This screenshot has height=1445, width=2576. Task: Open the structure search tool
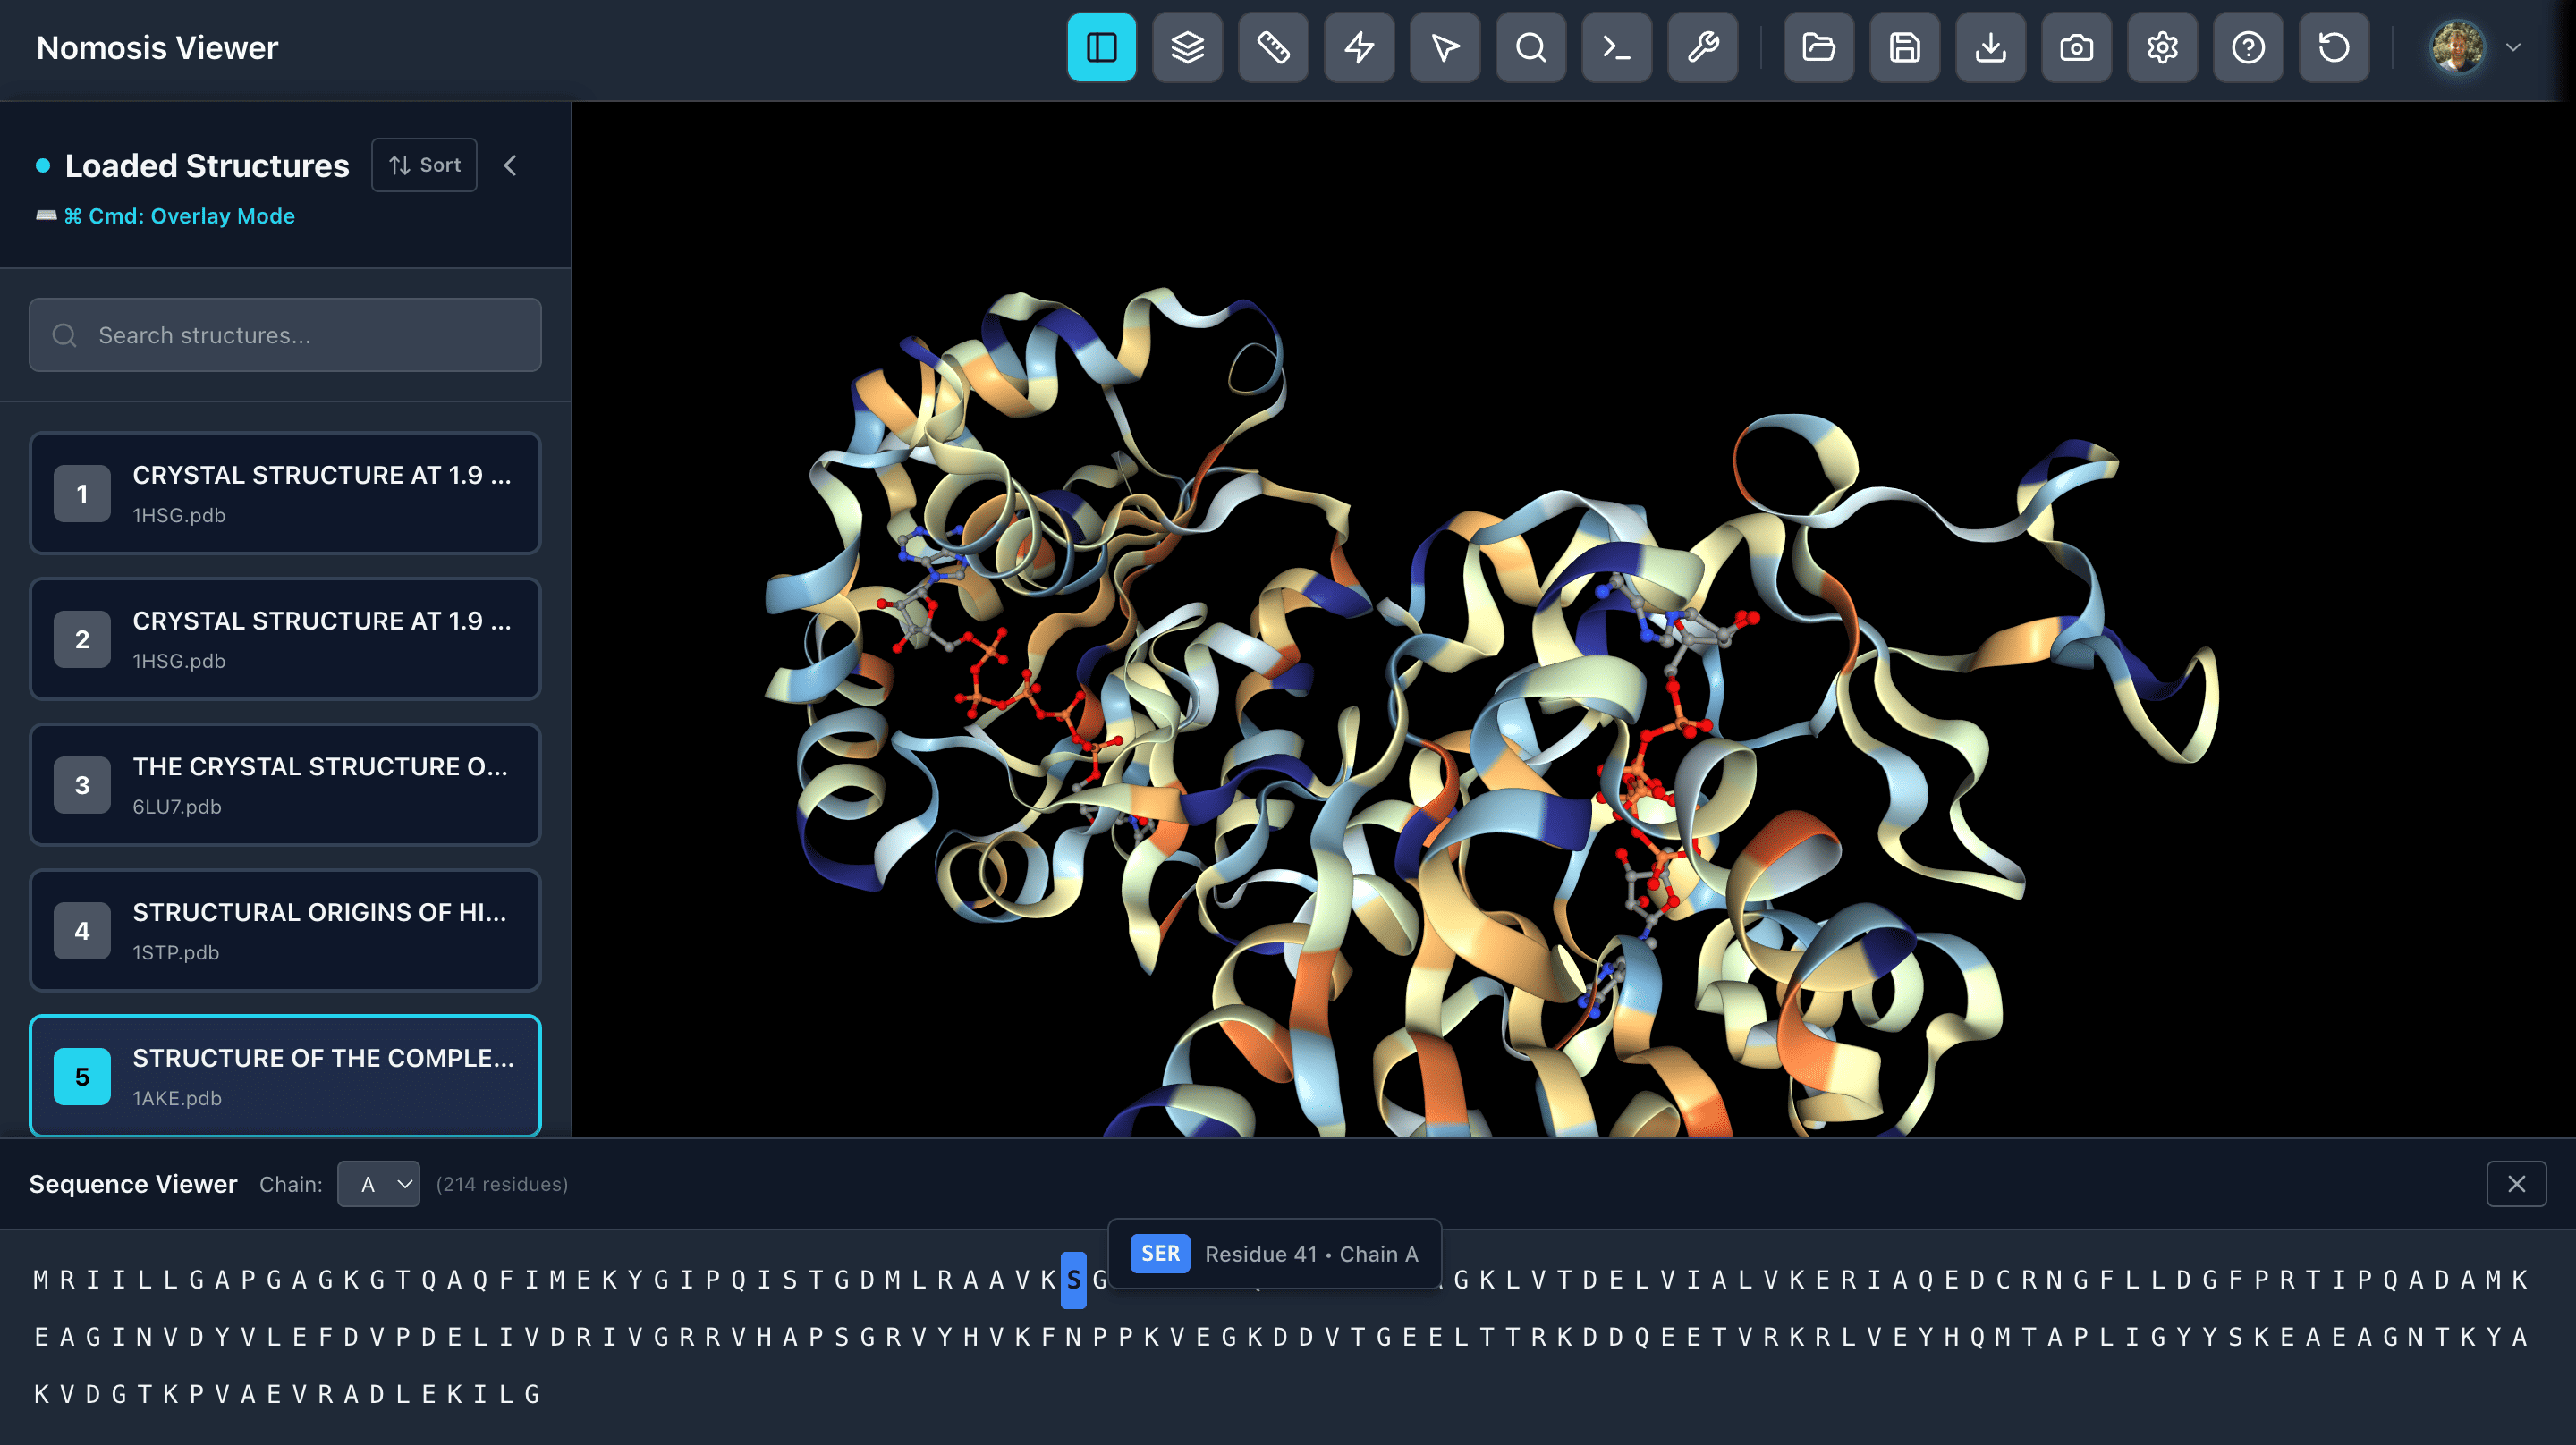(x=1531, y=47)
